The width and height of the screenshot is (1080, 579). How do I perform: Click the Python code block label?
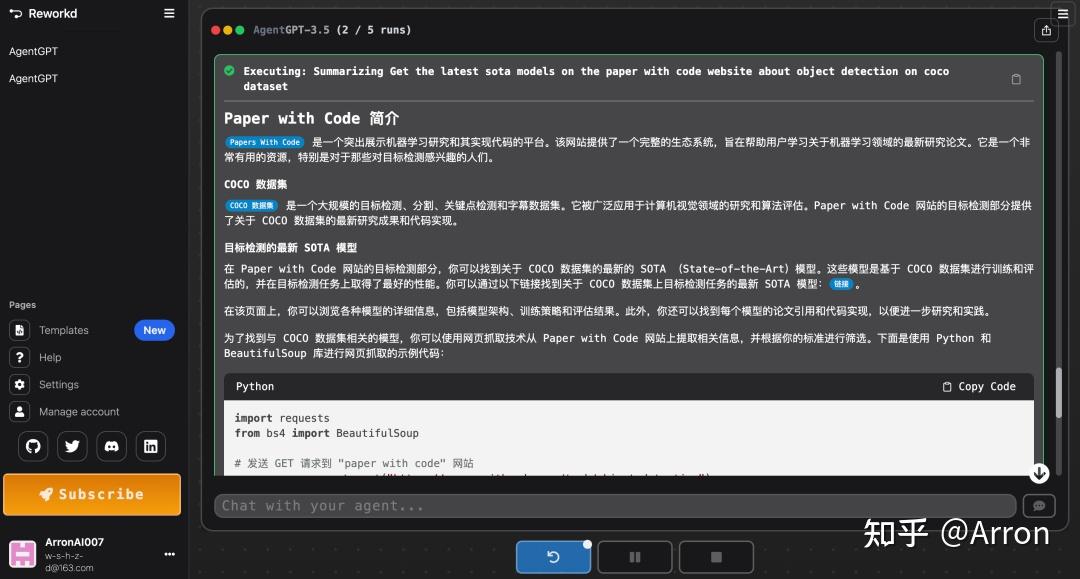[x=255, y=387]
